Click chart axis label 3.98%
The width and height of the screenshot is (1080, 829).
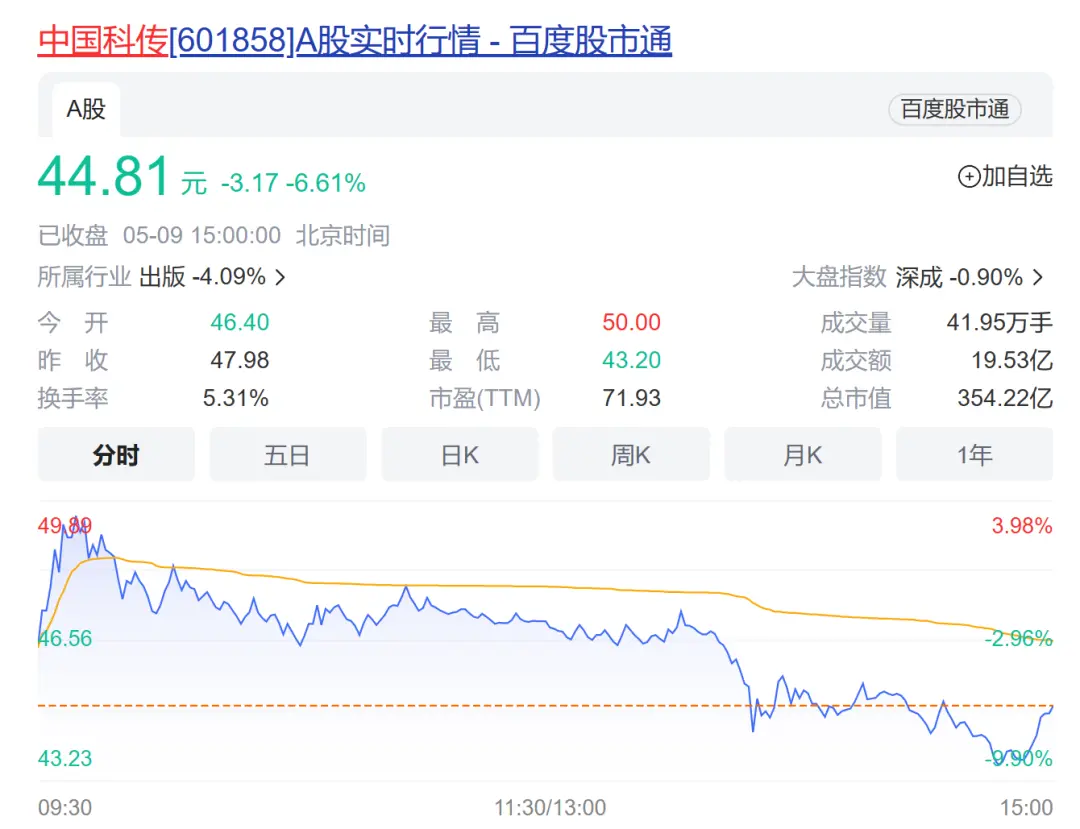click(x=1022, y=526)
